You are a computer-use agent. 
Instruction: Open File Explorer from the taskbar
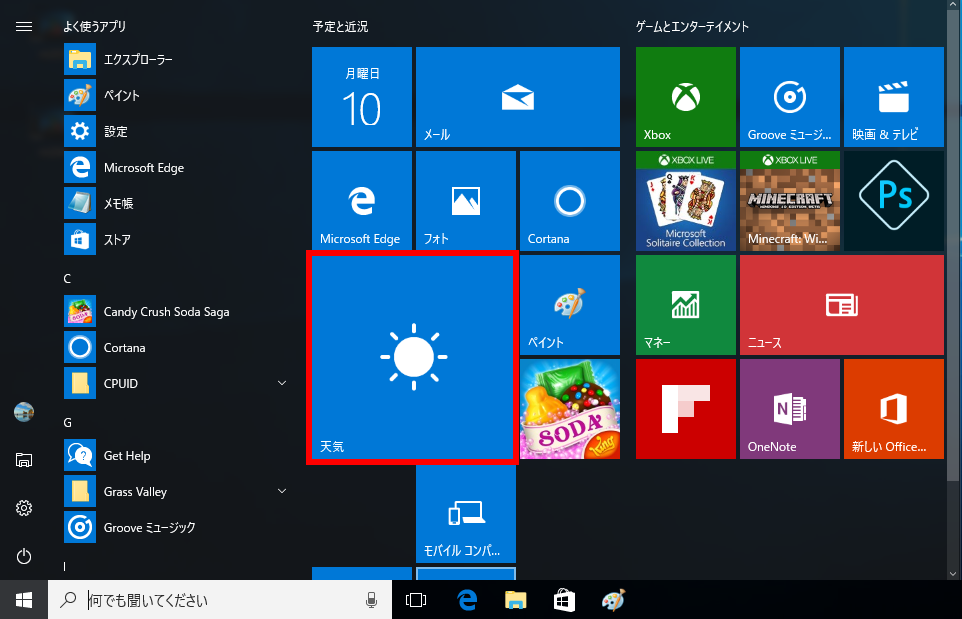tap(515, 600)
